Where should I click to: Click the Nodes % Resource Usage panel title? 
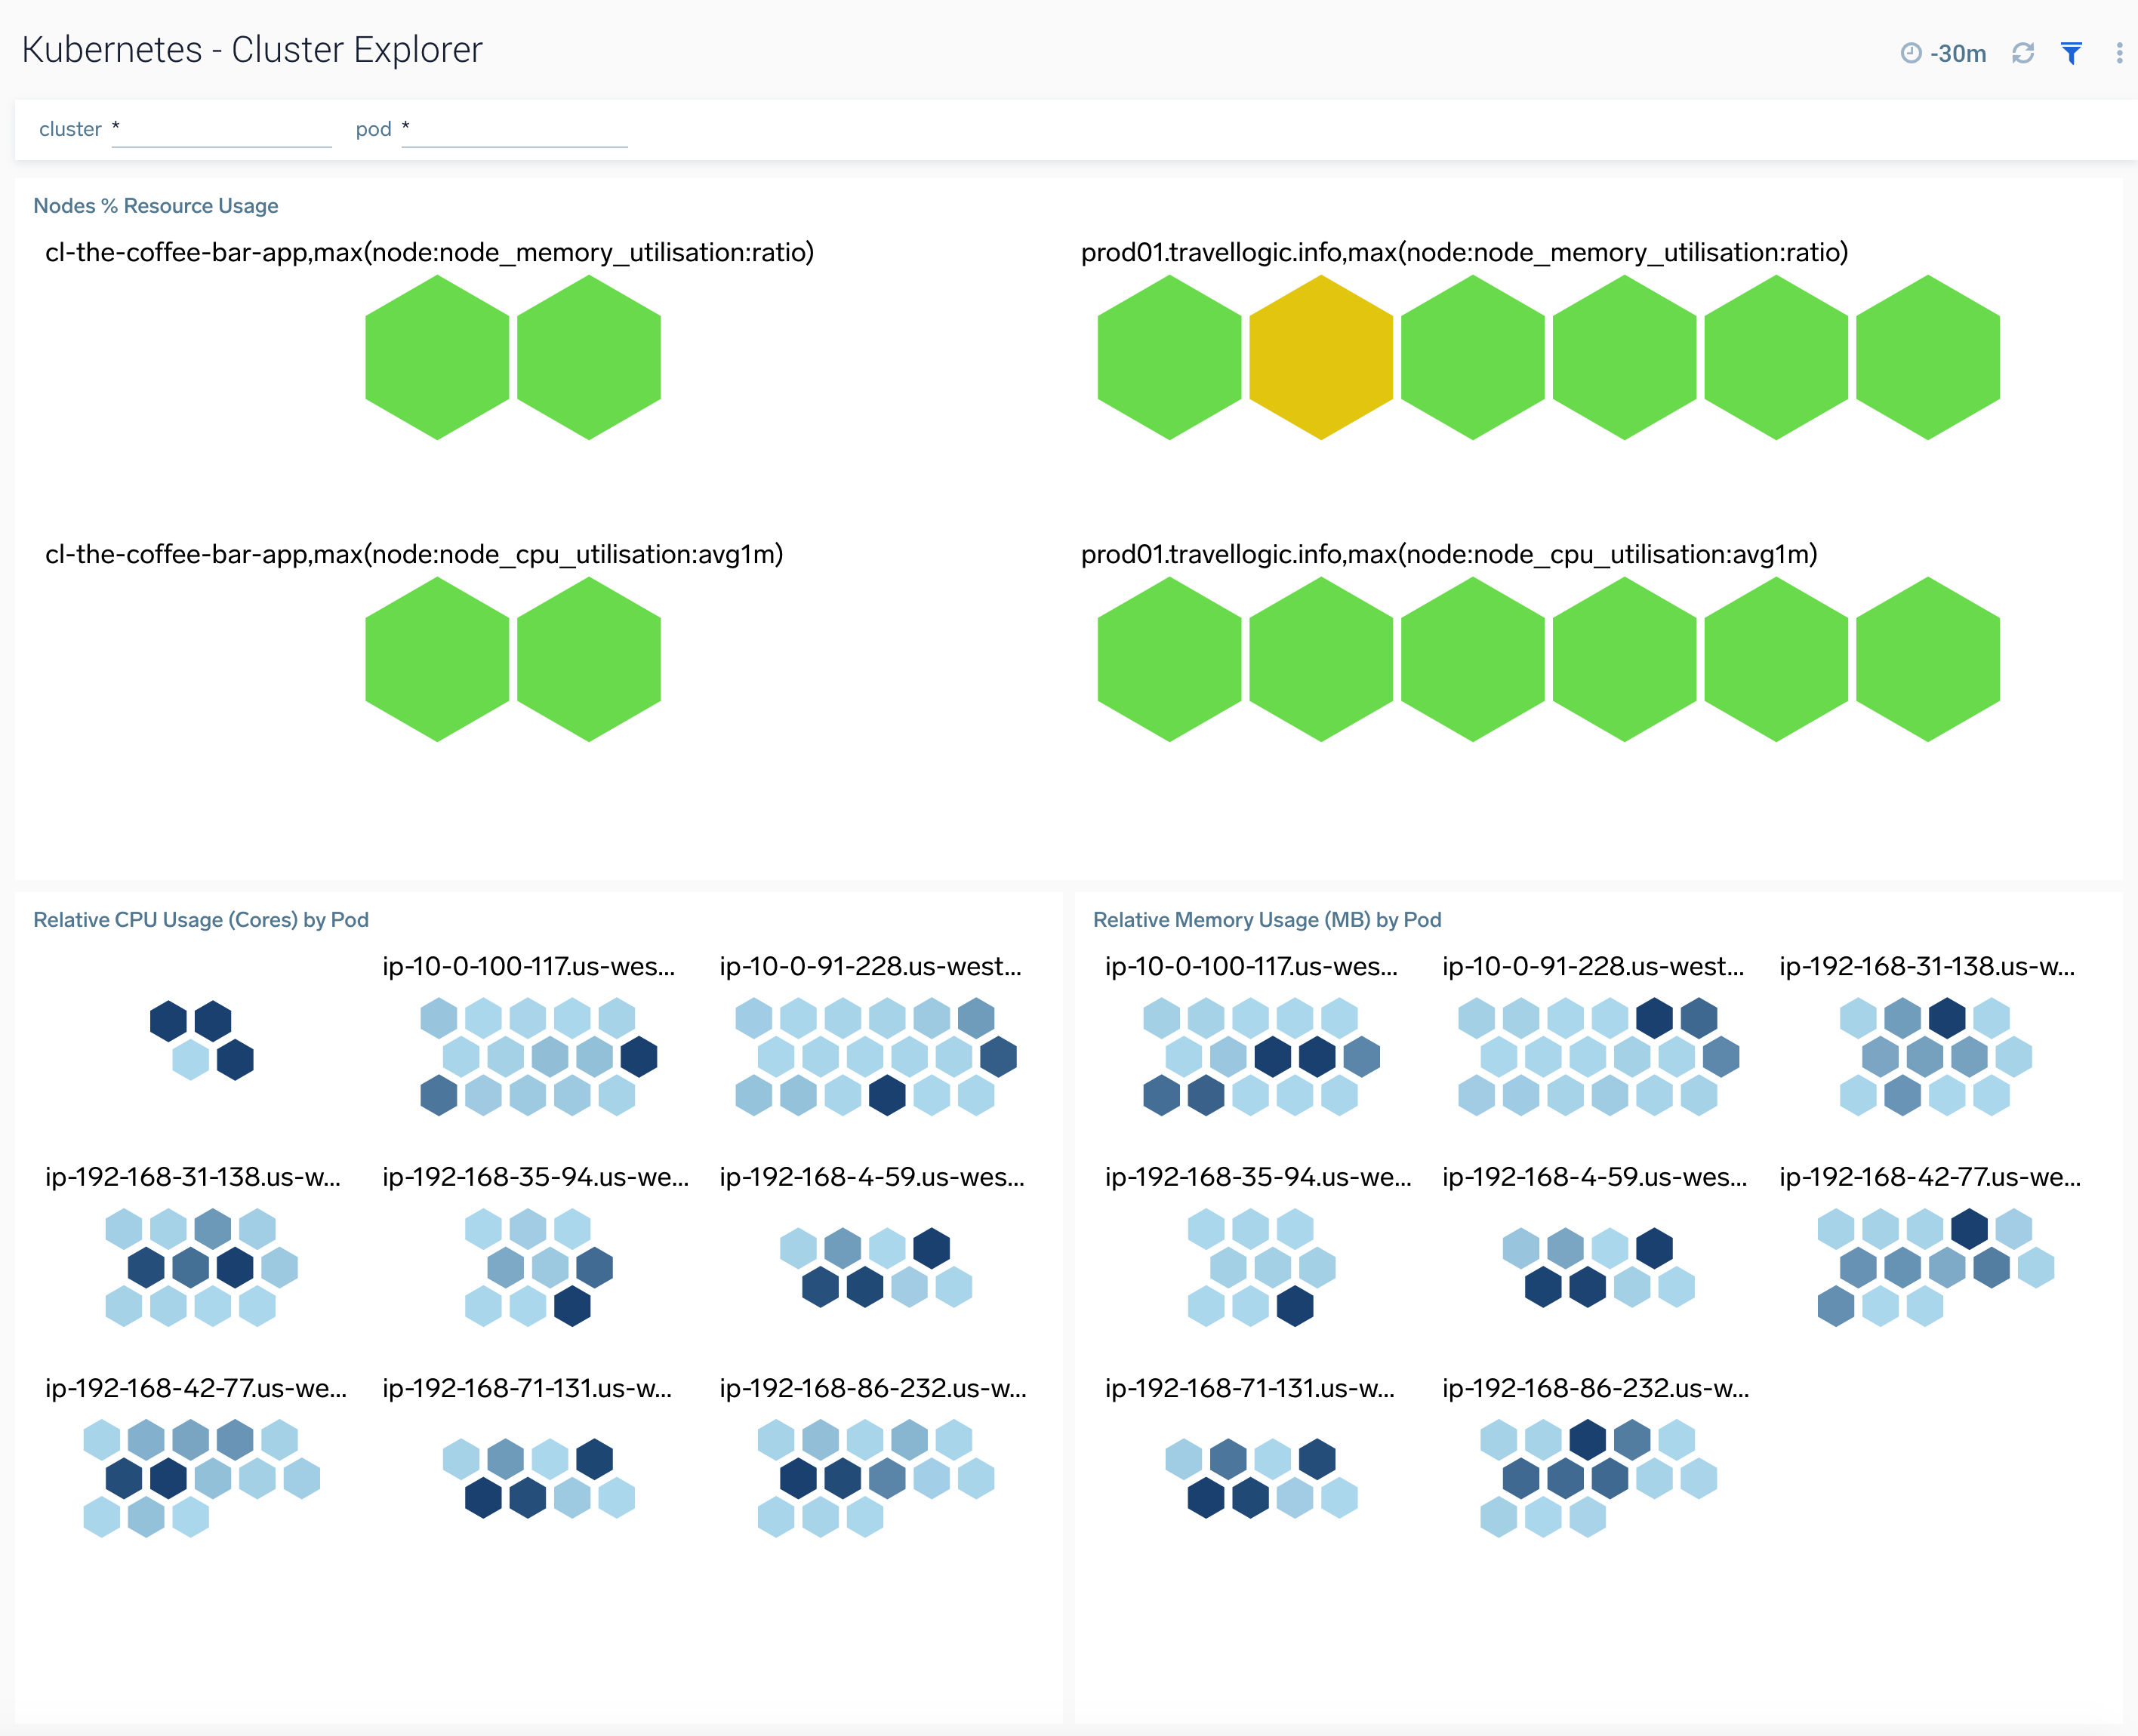tap(156, 205)
